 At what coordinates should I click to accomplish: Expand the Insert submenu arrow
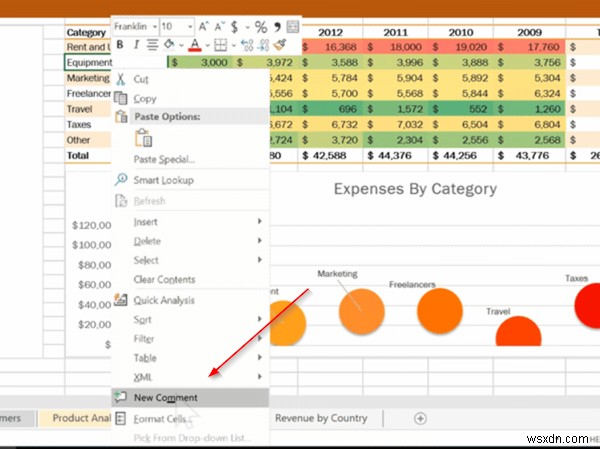[x=260, y=221]
